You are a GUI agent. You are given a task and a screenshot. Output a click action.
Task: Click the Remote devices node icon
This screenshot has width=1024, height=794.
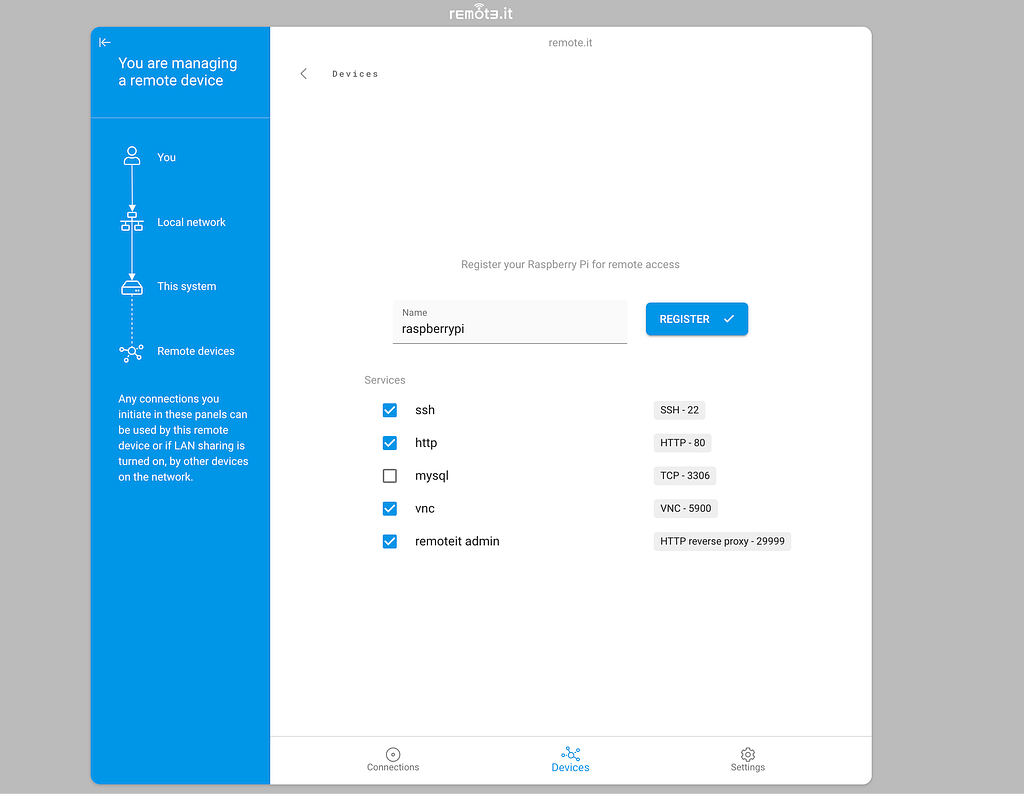[132, 352]
